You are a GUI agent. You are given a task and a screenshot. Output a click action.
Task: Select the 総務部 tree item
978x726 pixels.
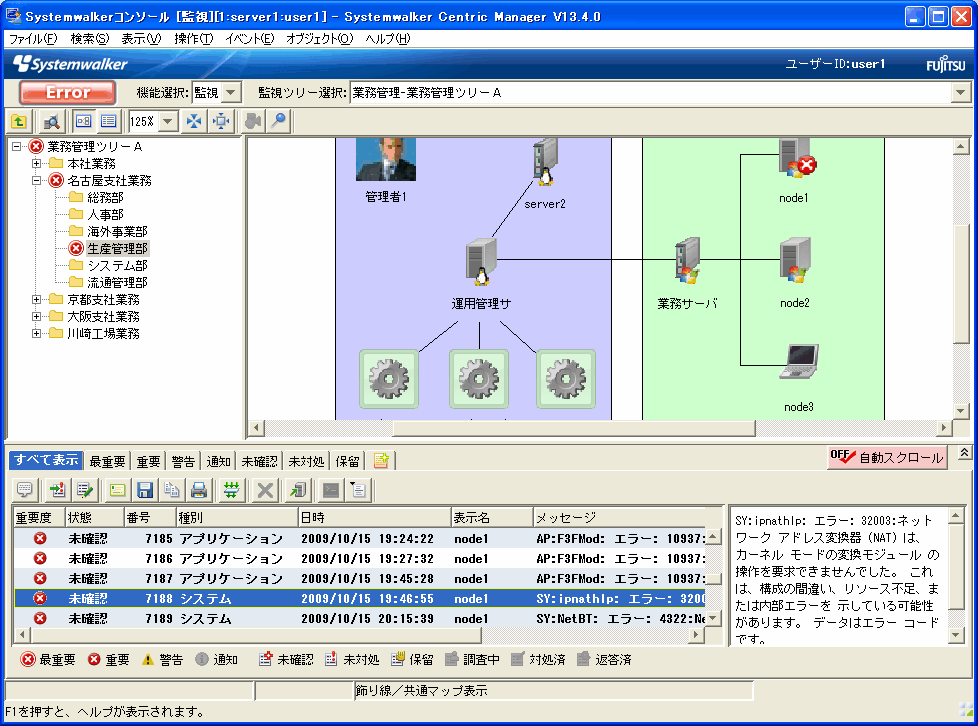(105, 197)
